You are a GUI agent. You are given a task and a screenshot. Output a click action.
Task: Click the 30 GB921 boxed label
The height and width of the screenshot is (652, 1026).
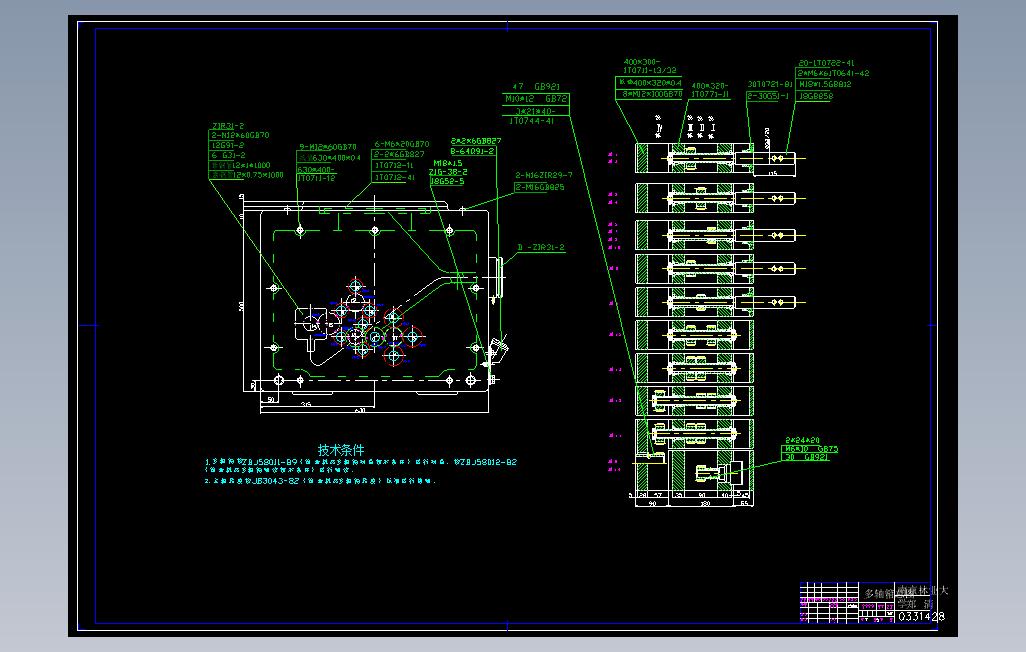pyautogui.click(x=806, y=457)
